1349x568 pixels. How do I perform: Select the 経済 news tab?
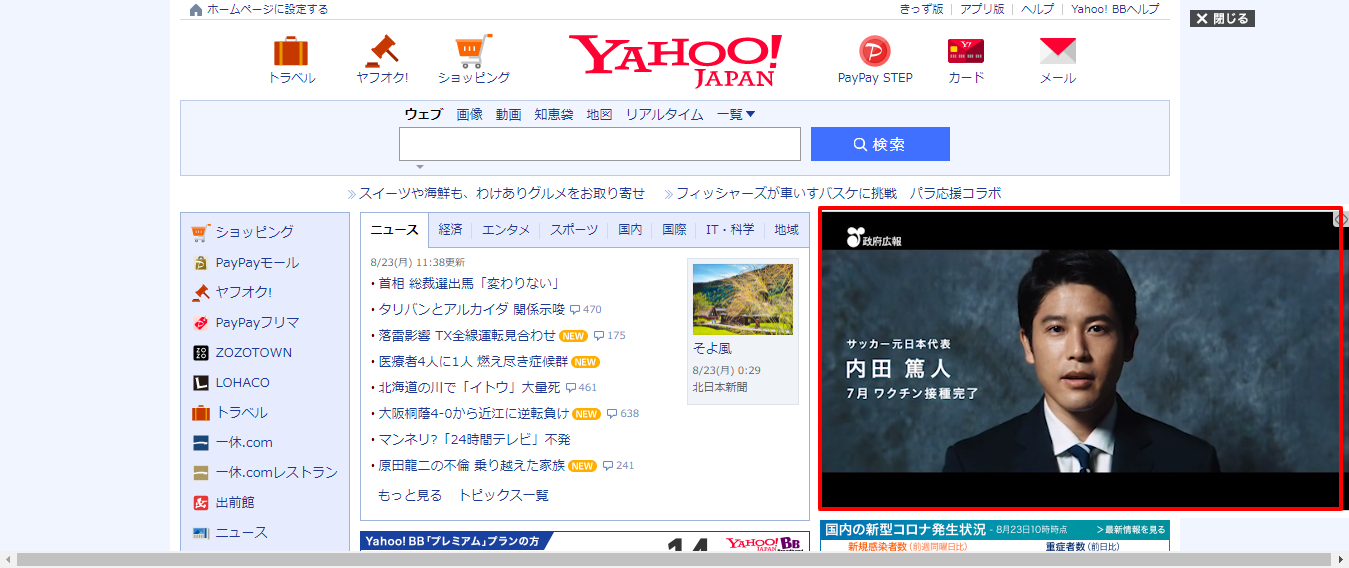click(x=450, y=230)
